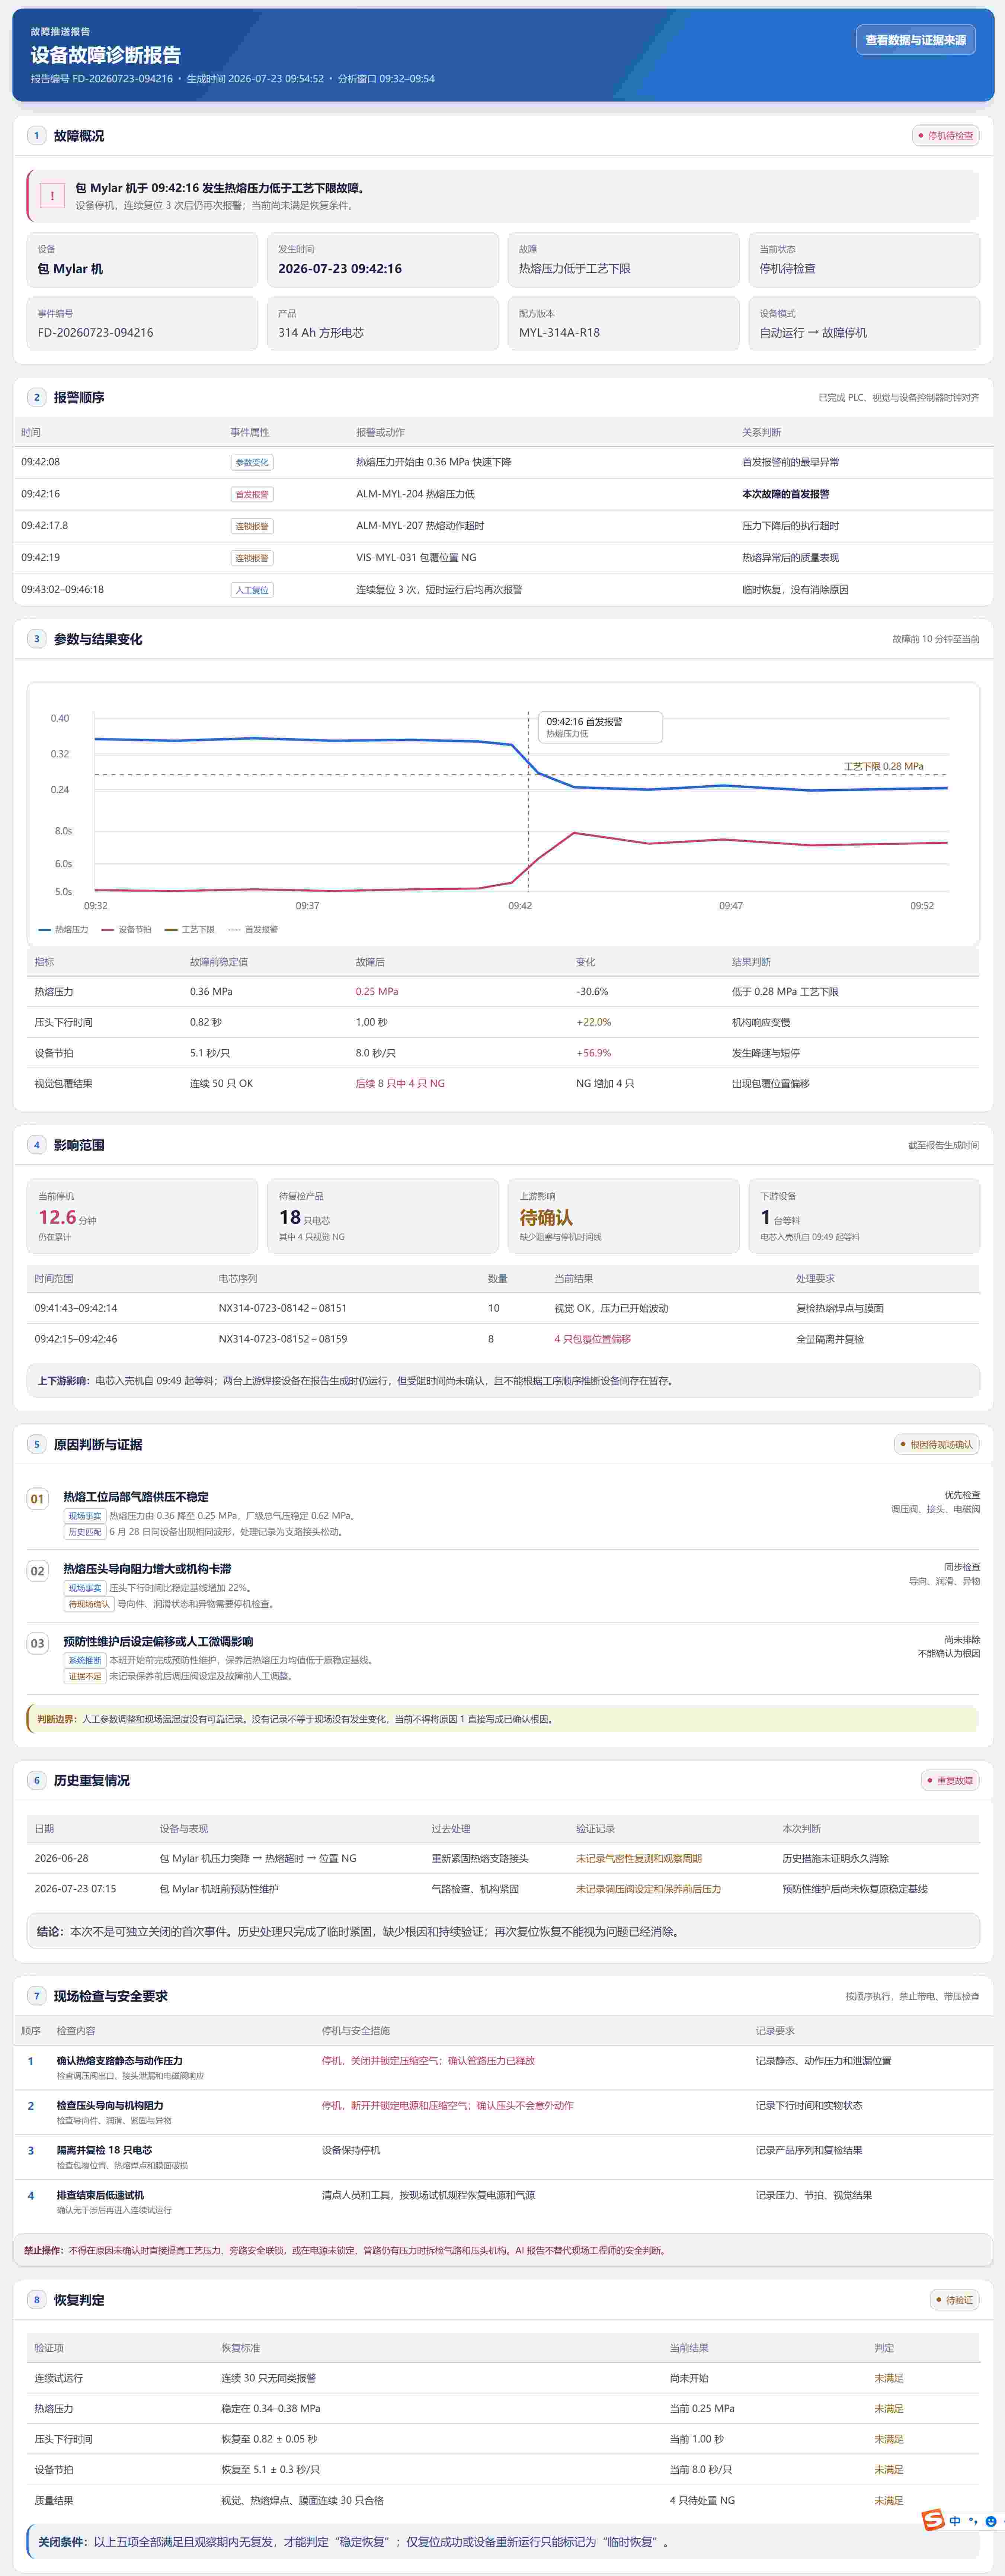The width and height of the screenshot is (1005, 2576).
Task: Click the 系统推断 evidence tag under cause 03
Action: click(85, 1660)
